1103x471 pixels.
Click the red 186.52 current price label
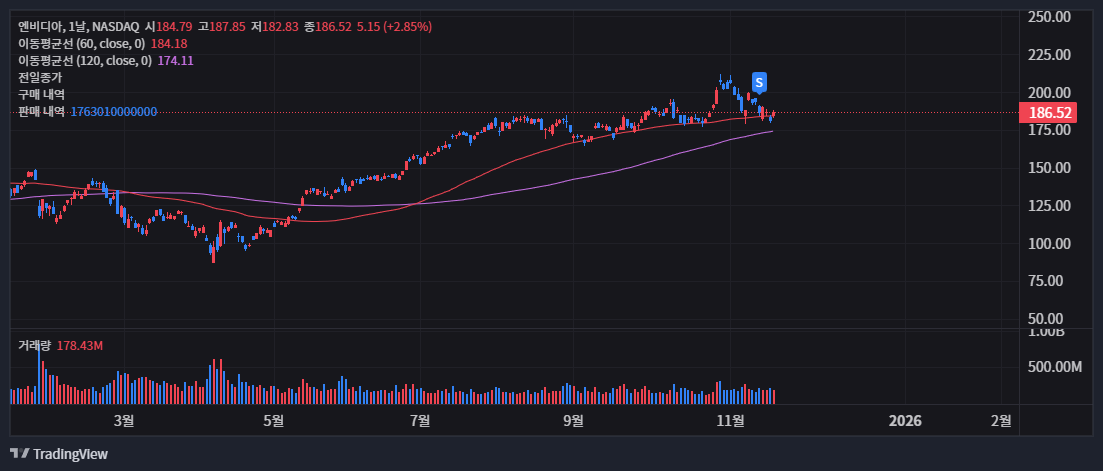(x=1050, y=113)
